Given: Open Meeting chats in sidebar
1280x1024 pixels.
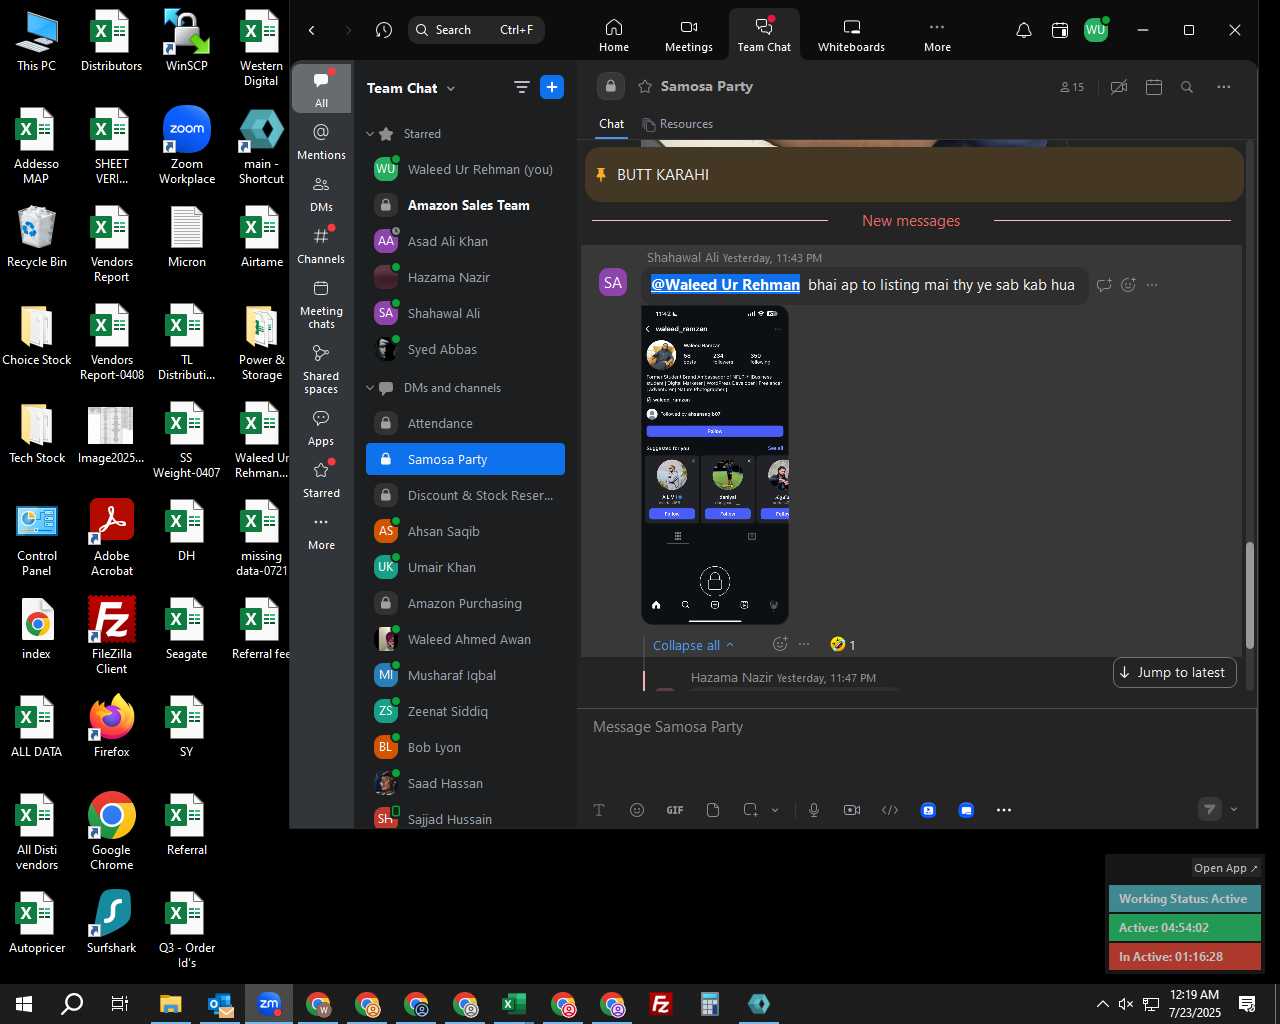Looking at the screenshot, I should 321,304.
